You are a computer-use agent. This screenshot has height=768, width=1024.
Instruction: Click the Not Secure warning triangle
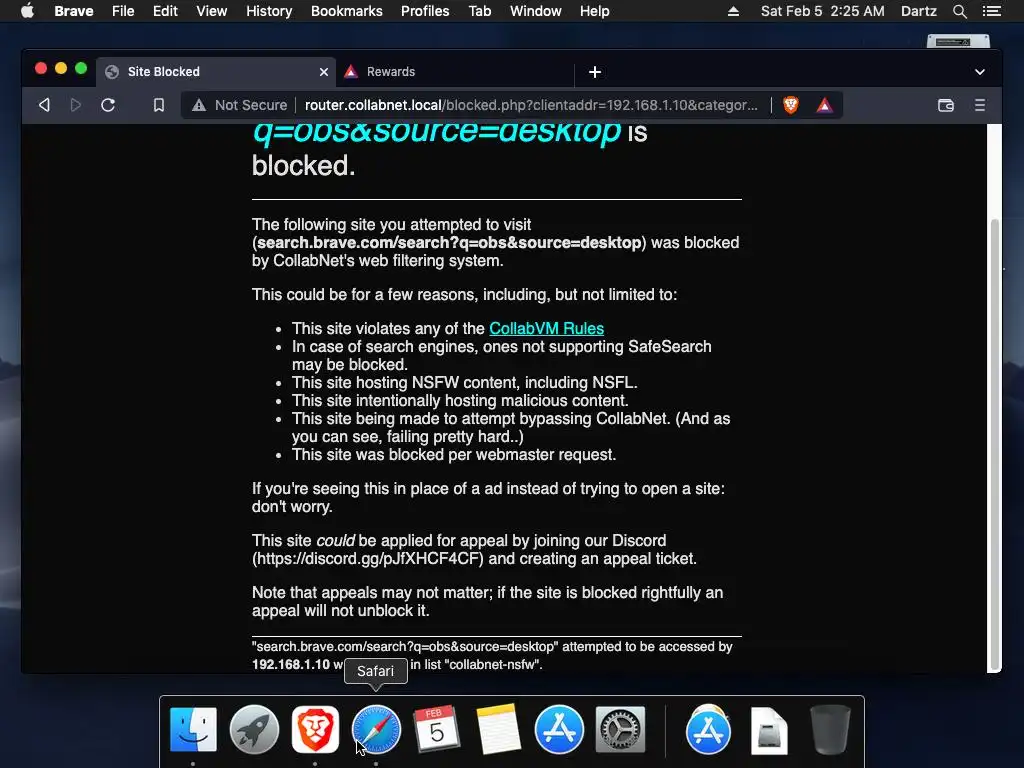click(x=199, y=105)
